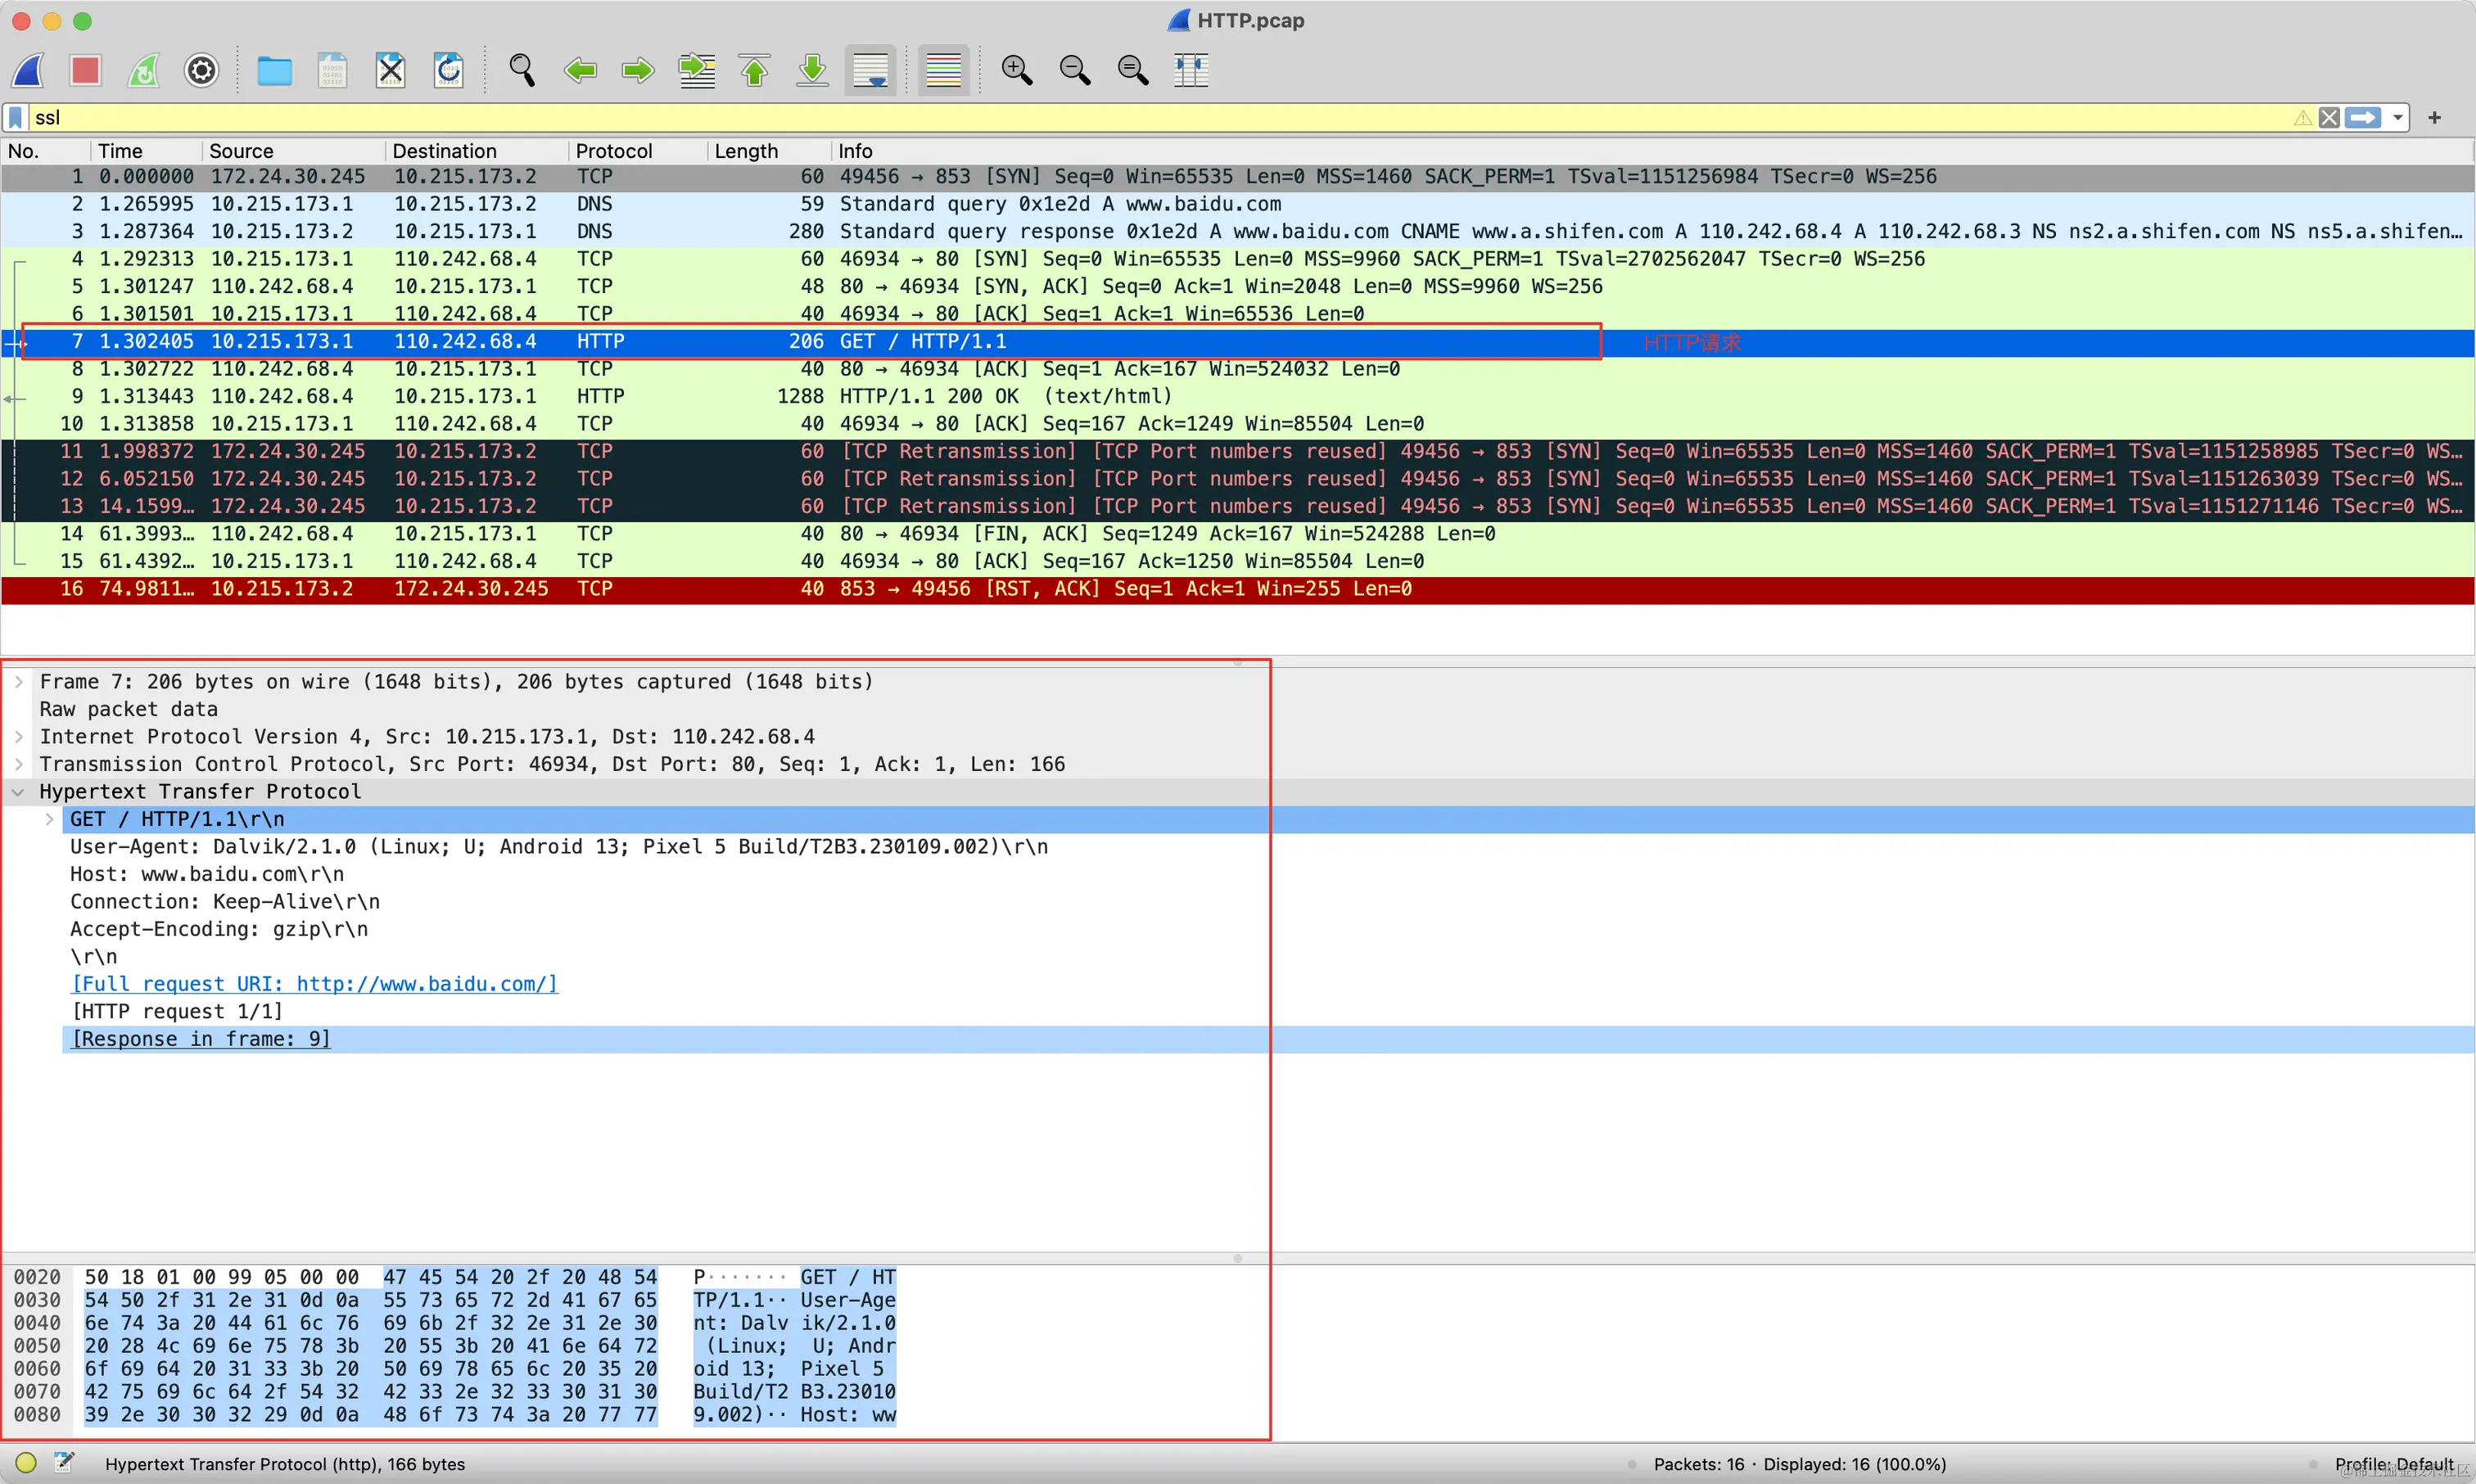Click the resize columns icon
Viewport: 2476px width, 1484px height.
[x=1191, y=70]
